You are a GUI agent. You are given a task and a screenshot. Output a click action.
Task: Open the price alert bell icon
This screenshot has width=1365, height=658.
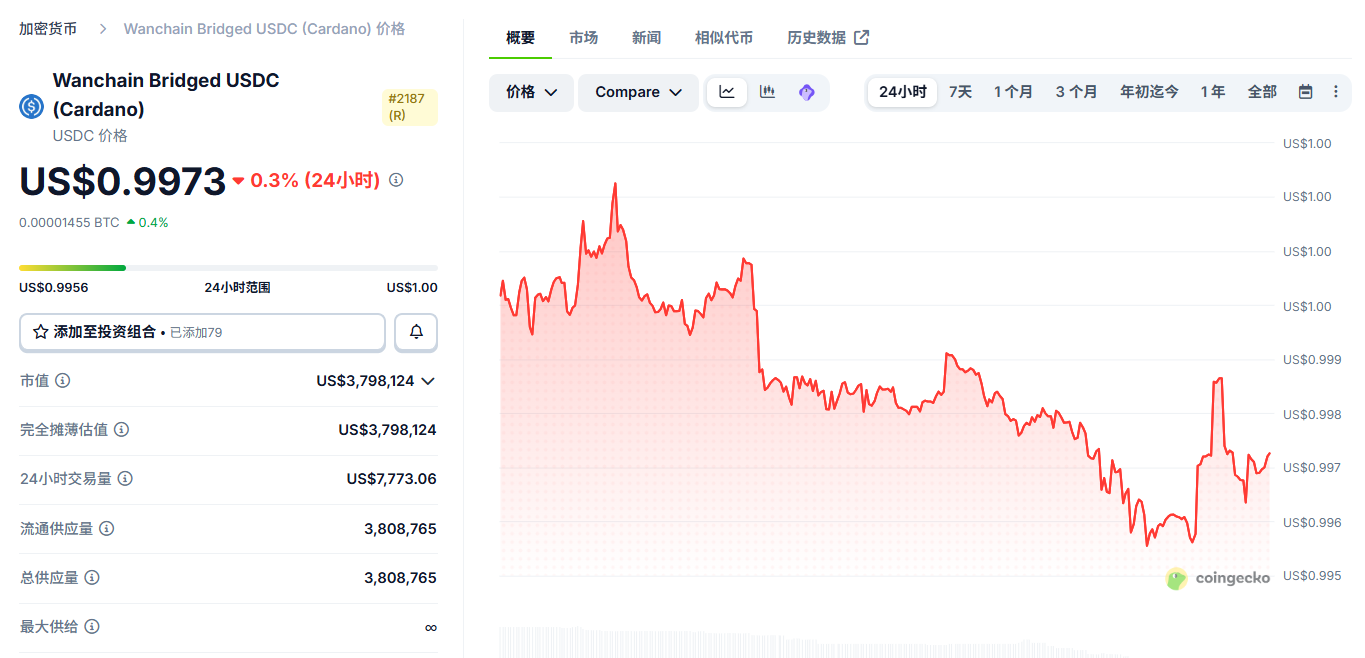click(x=416, y=332)
